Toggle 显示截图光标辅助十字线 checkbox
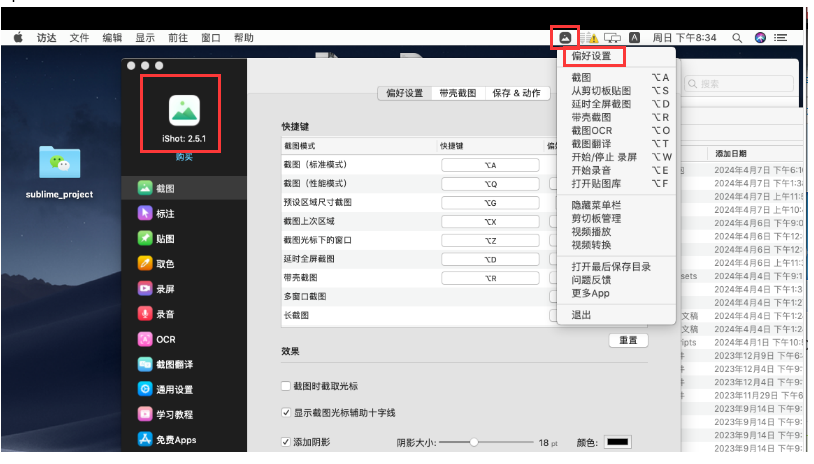Viewport: 814px width, 464px height. tap(286, 413)
